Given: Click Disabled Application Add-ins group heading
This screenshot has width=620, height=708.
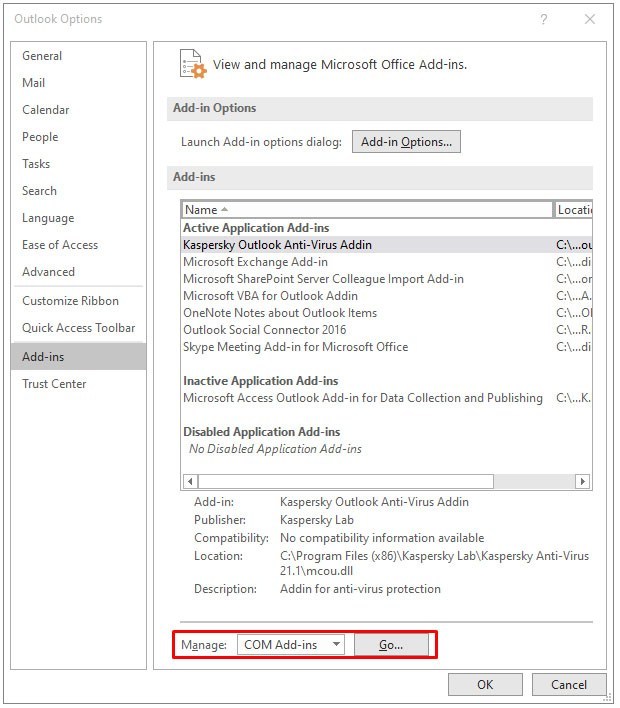Looking at the screenshot, I should (x=261, y=432).
